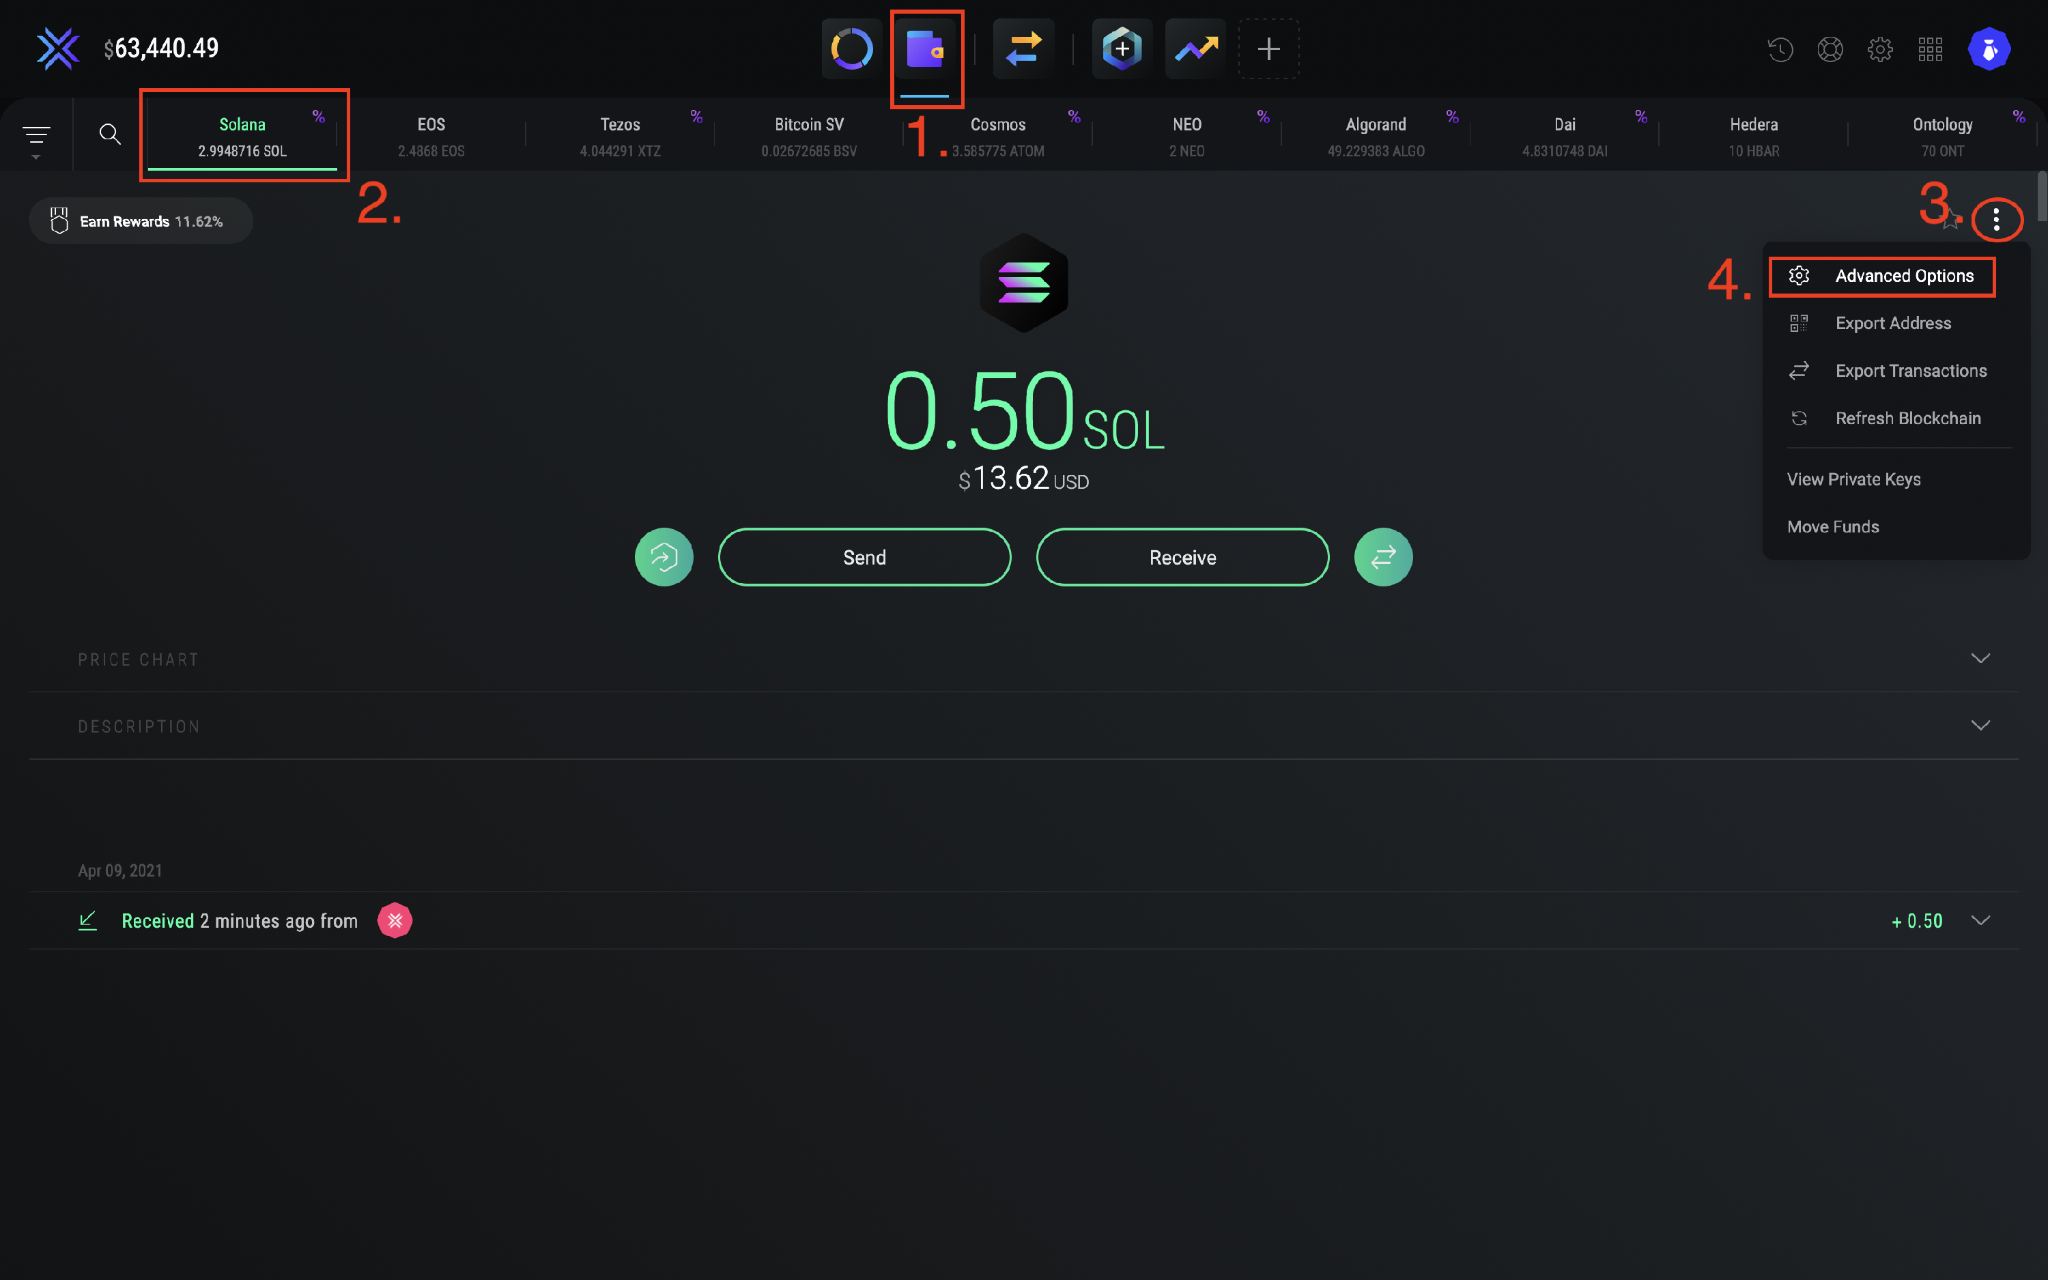Click the percent icon on Tezos tab

(x=696, y=117)
